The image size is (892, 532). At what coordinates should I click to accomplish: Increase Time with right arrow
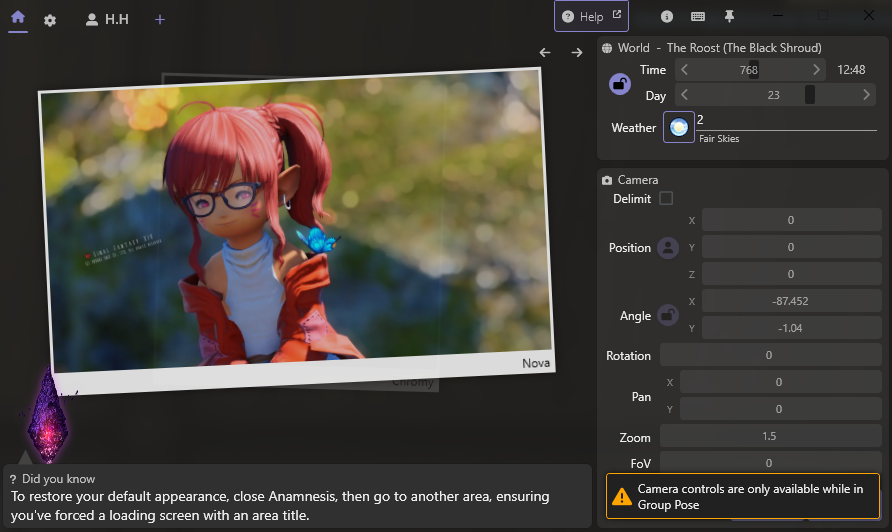click(x=816, y=69)
